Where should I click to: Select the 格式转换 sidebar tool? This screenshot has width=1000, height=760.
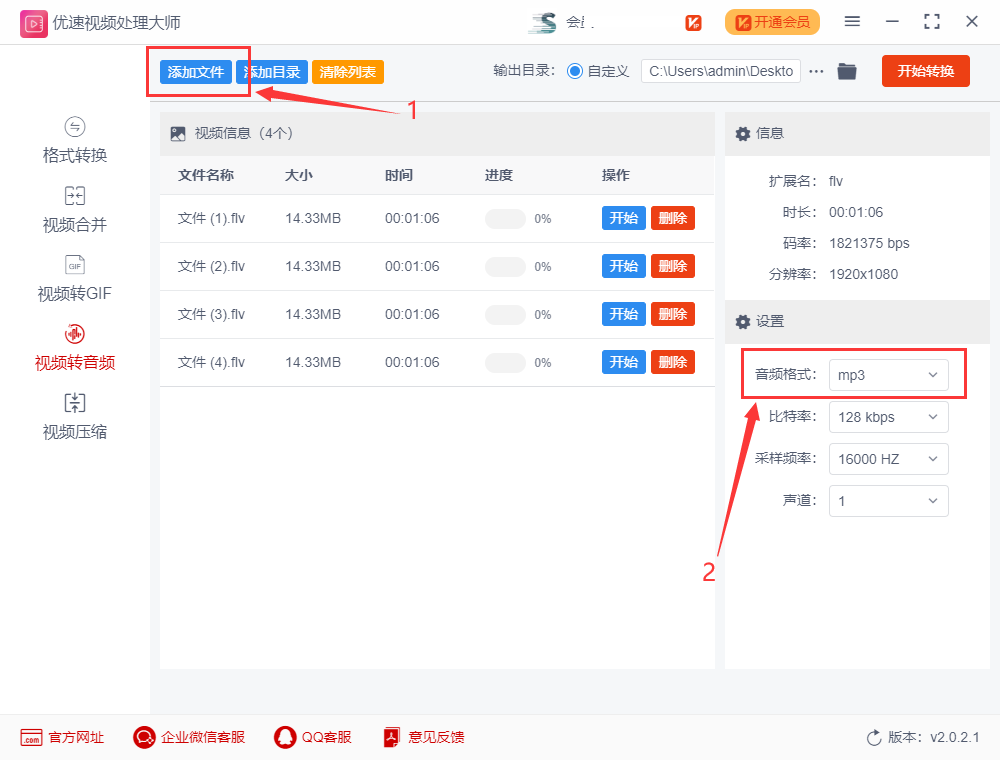click(73, 140)
